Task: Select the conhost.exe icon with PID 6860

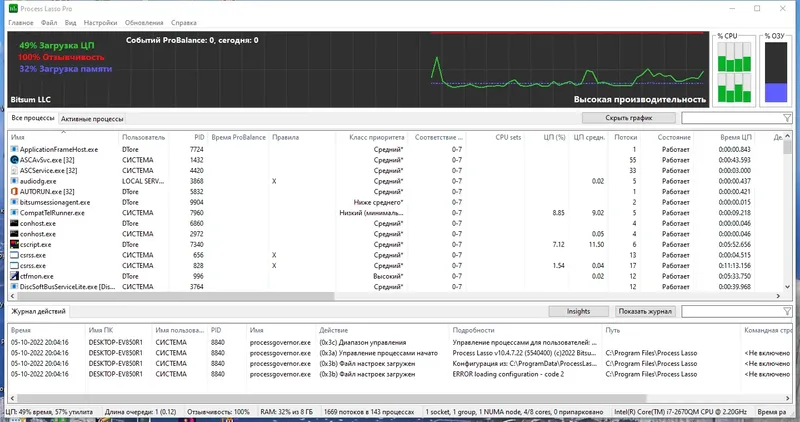Action: (x=14, y=224)
